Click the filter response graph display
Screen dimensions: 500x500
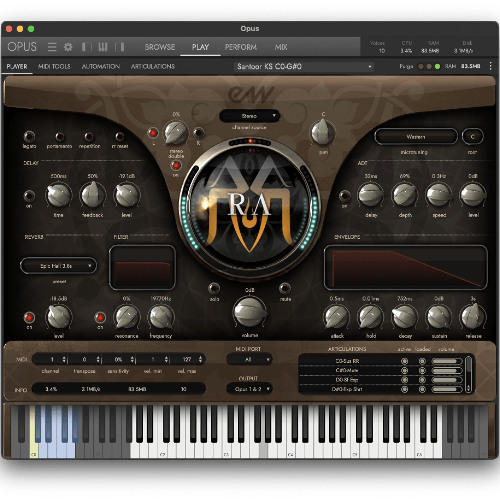coord(142,267)
